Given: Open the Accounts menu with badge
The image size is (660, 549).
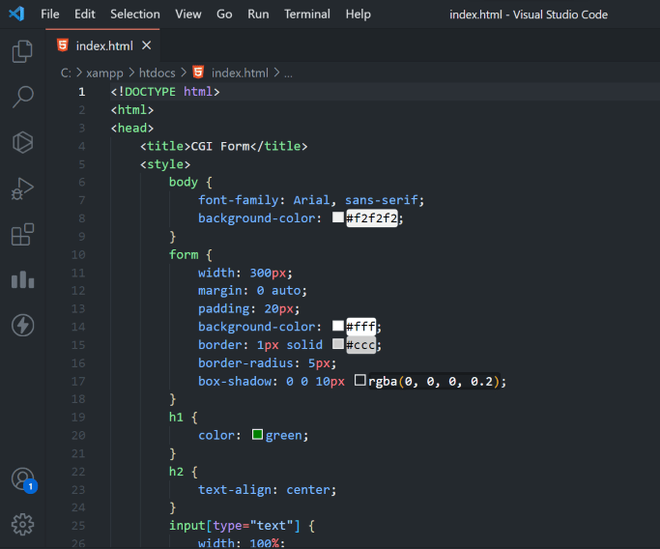Looking at the screenshot, I should 23,480.
